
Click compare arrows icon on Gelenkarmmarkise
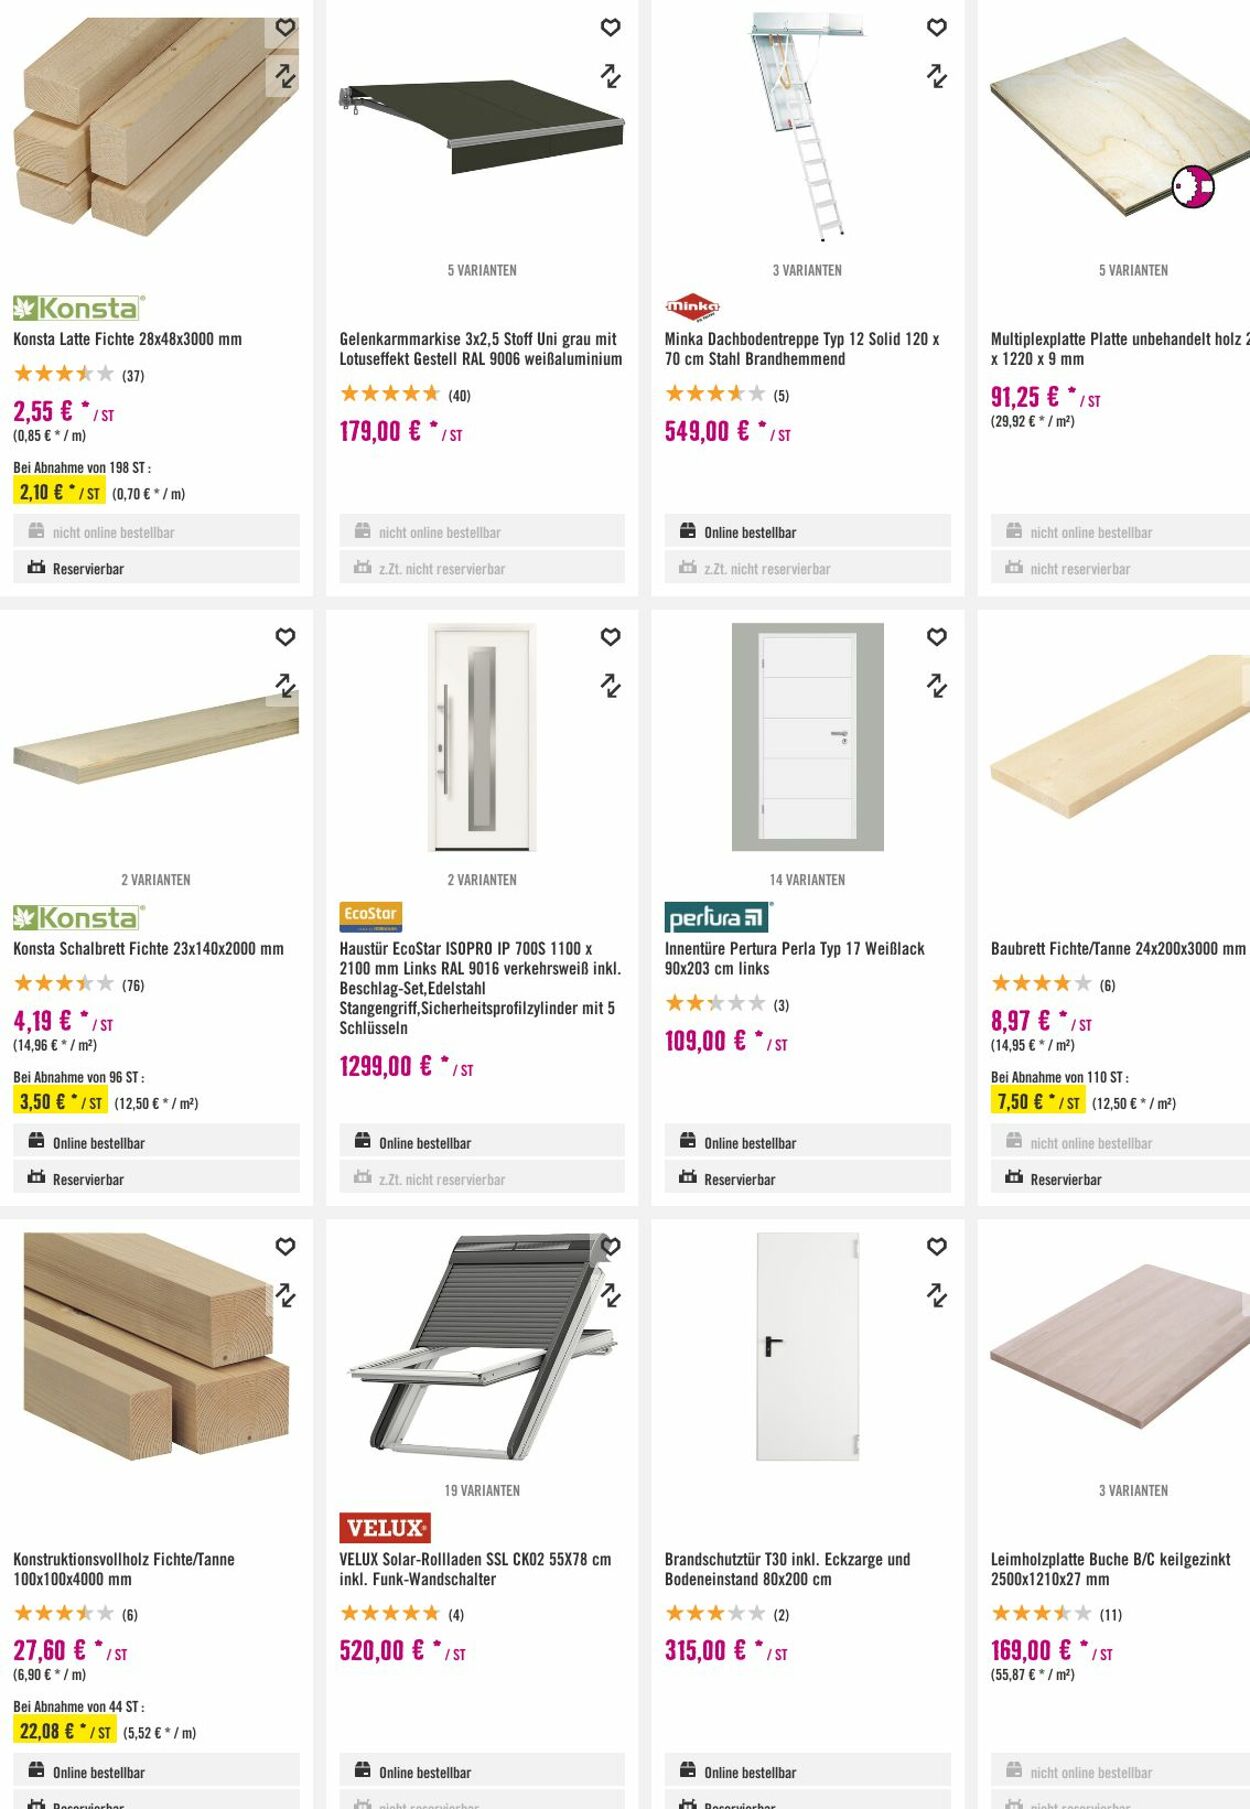tap(610, 76)
